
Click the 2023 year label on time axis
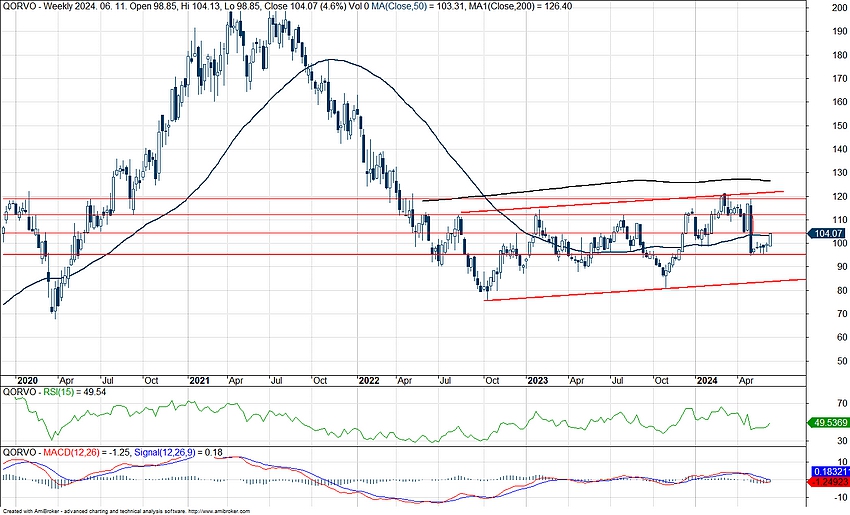pyautogui.click(x=538, y=381)
